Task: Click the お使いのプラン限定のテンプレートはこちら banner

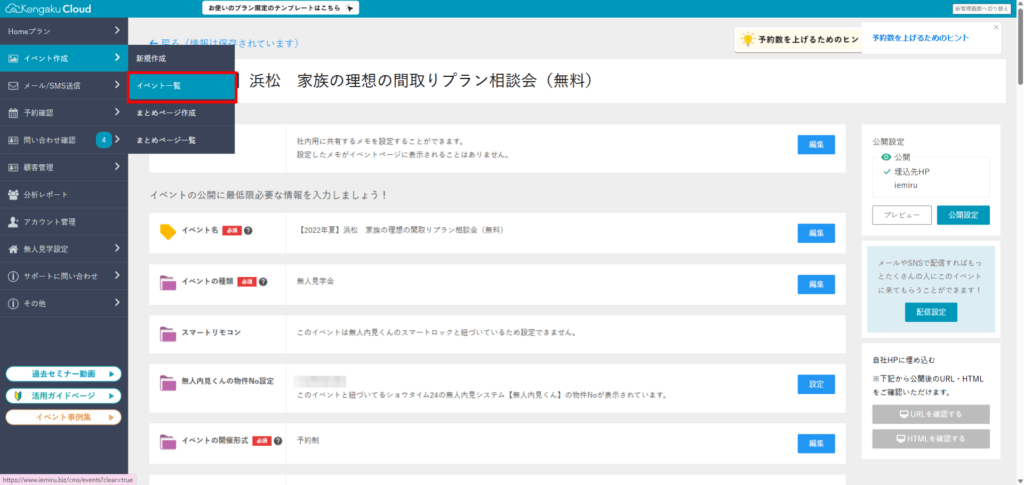Action: pyautogui.click(x=281, y=8)
